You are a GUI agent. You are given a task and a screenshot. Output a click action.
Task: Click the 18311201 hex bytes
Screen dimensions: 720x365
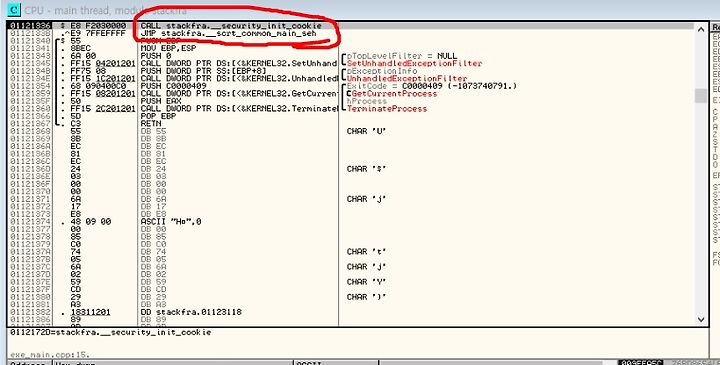(x=90, y=312)
